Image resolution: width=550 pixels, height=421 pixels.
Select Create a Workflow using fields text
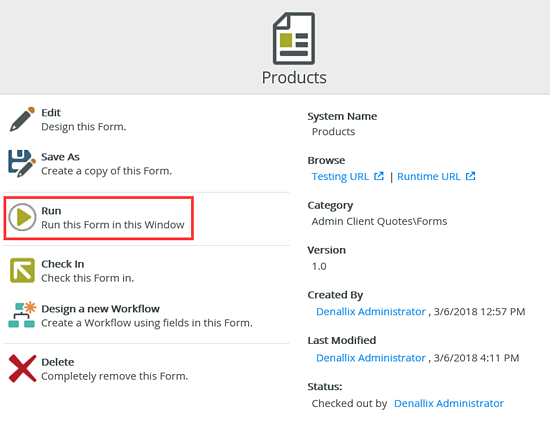[147, 323]
